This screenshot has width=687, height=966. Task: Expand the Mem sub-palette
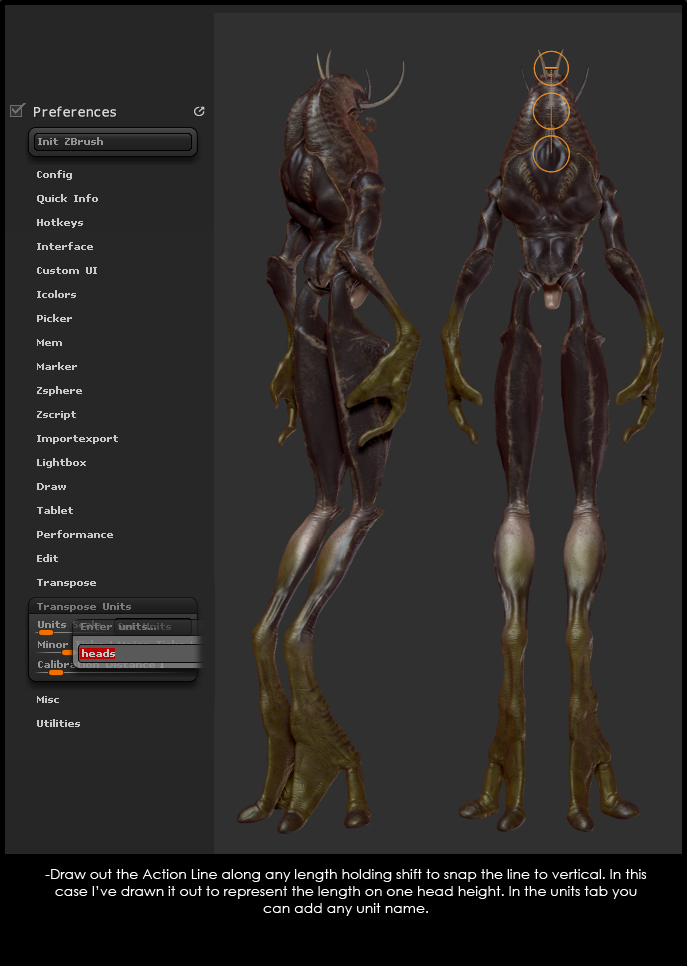pyautogui.click(x=49, y=343)
